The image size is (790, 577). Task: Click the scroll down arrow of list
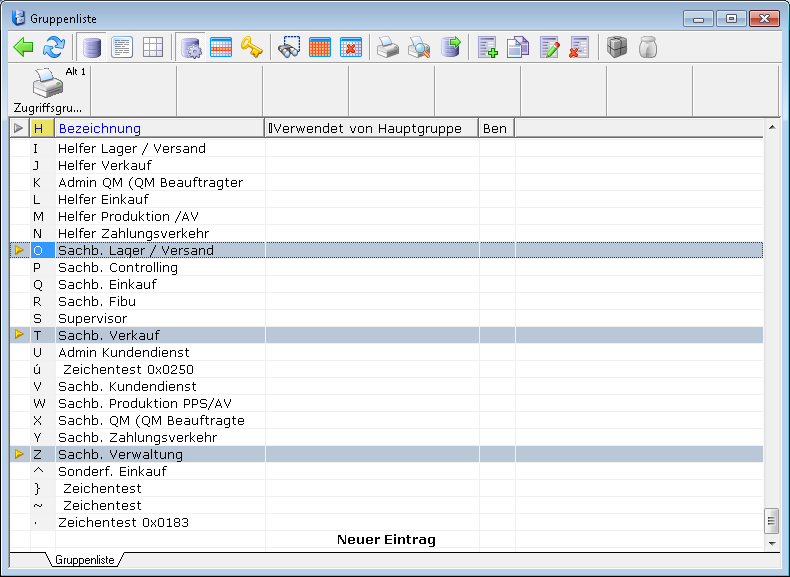pyautogui.click(x=771, y=543)
